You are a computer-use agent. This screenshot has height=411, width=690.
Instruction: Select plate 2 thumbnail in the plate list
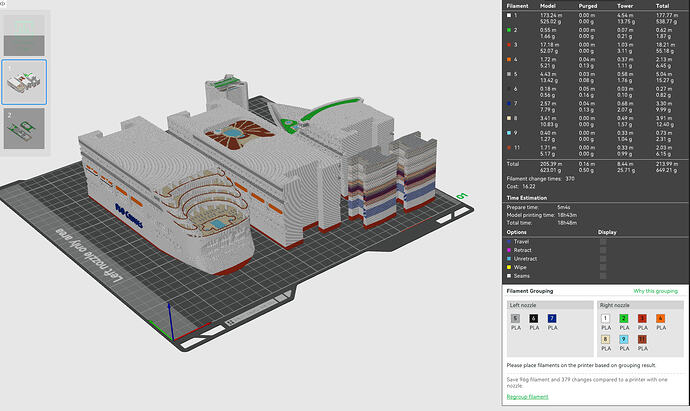[24, 128]
